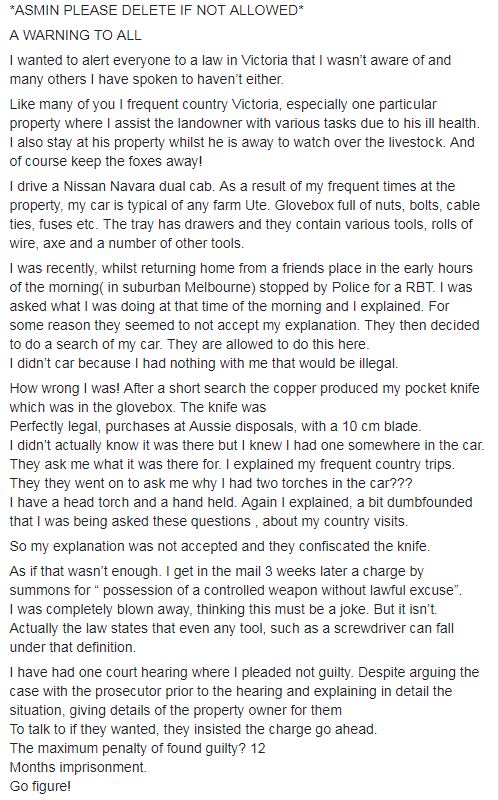
Task: Click the line 'of course keep the foxes away!'
Action: 106,161
